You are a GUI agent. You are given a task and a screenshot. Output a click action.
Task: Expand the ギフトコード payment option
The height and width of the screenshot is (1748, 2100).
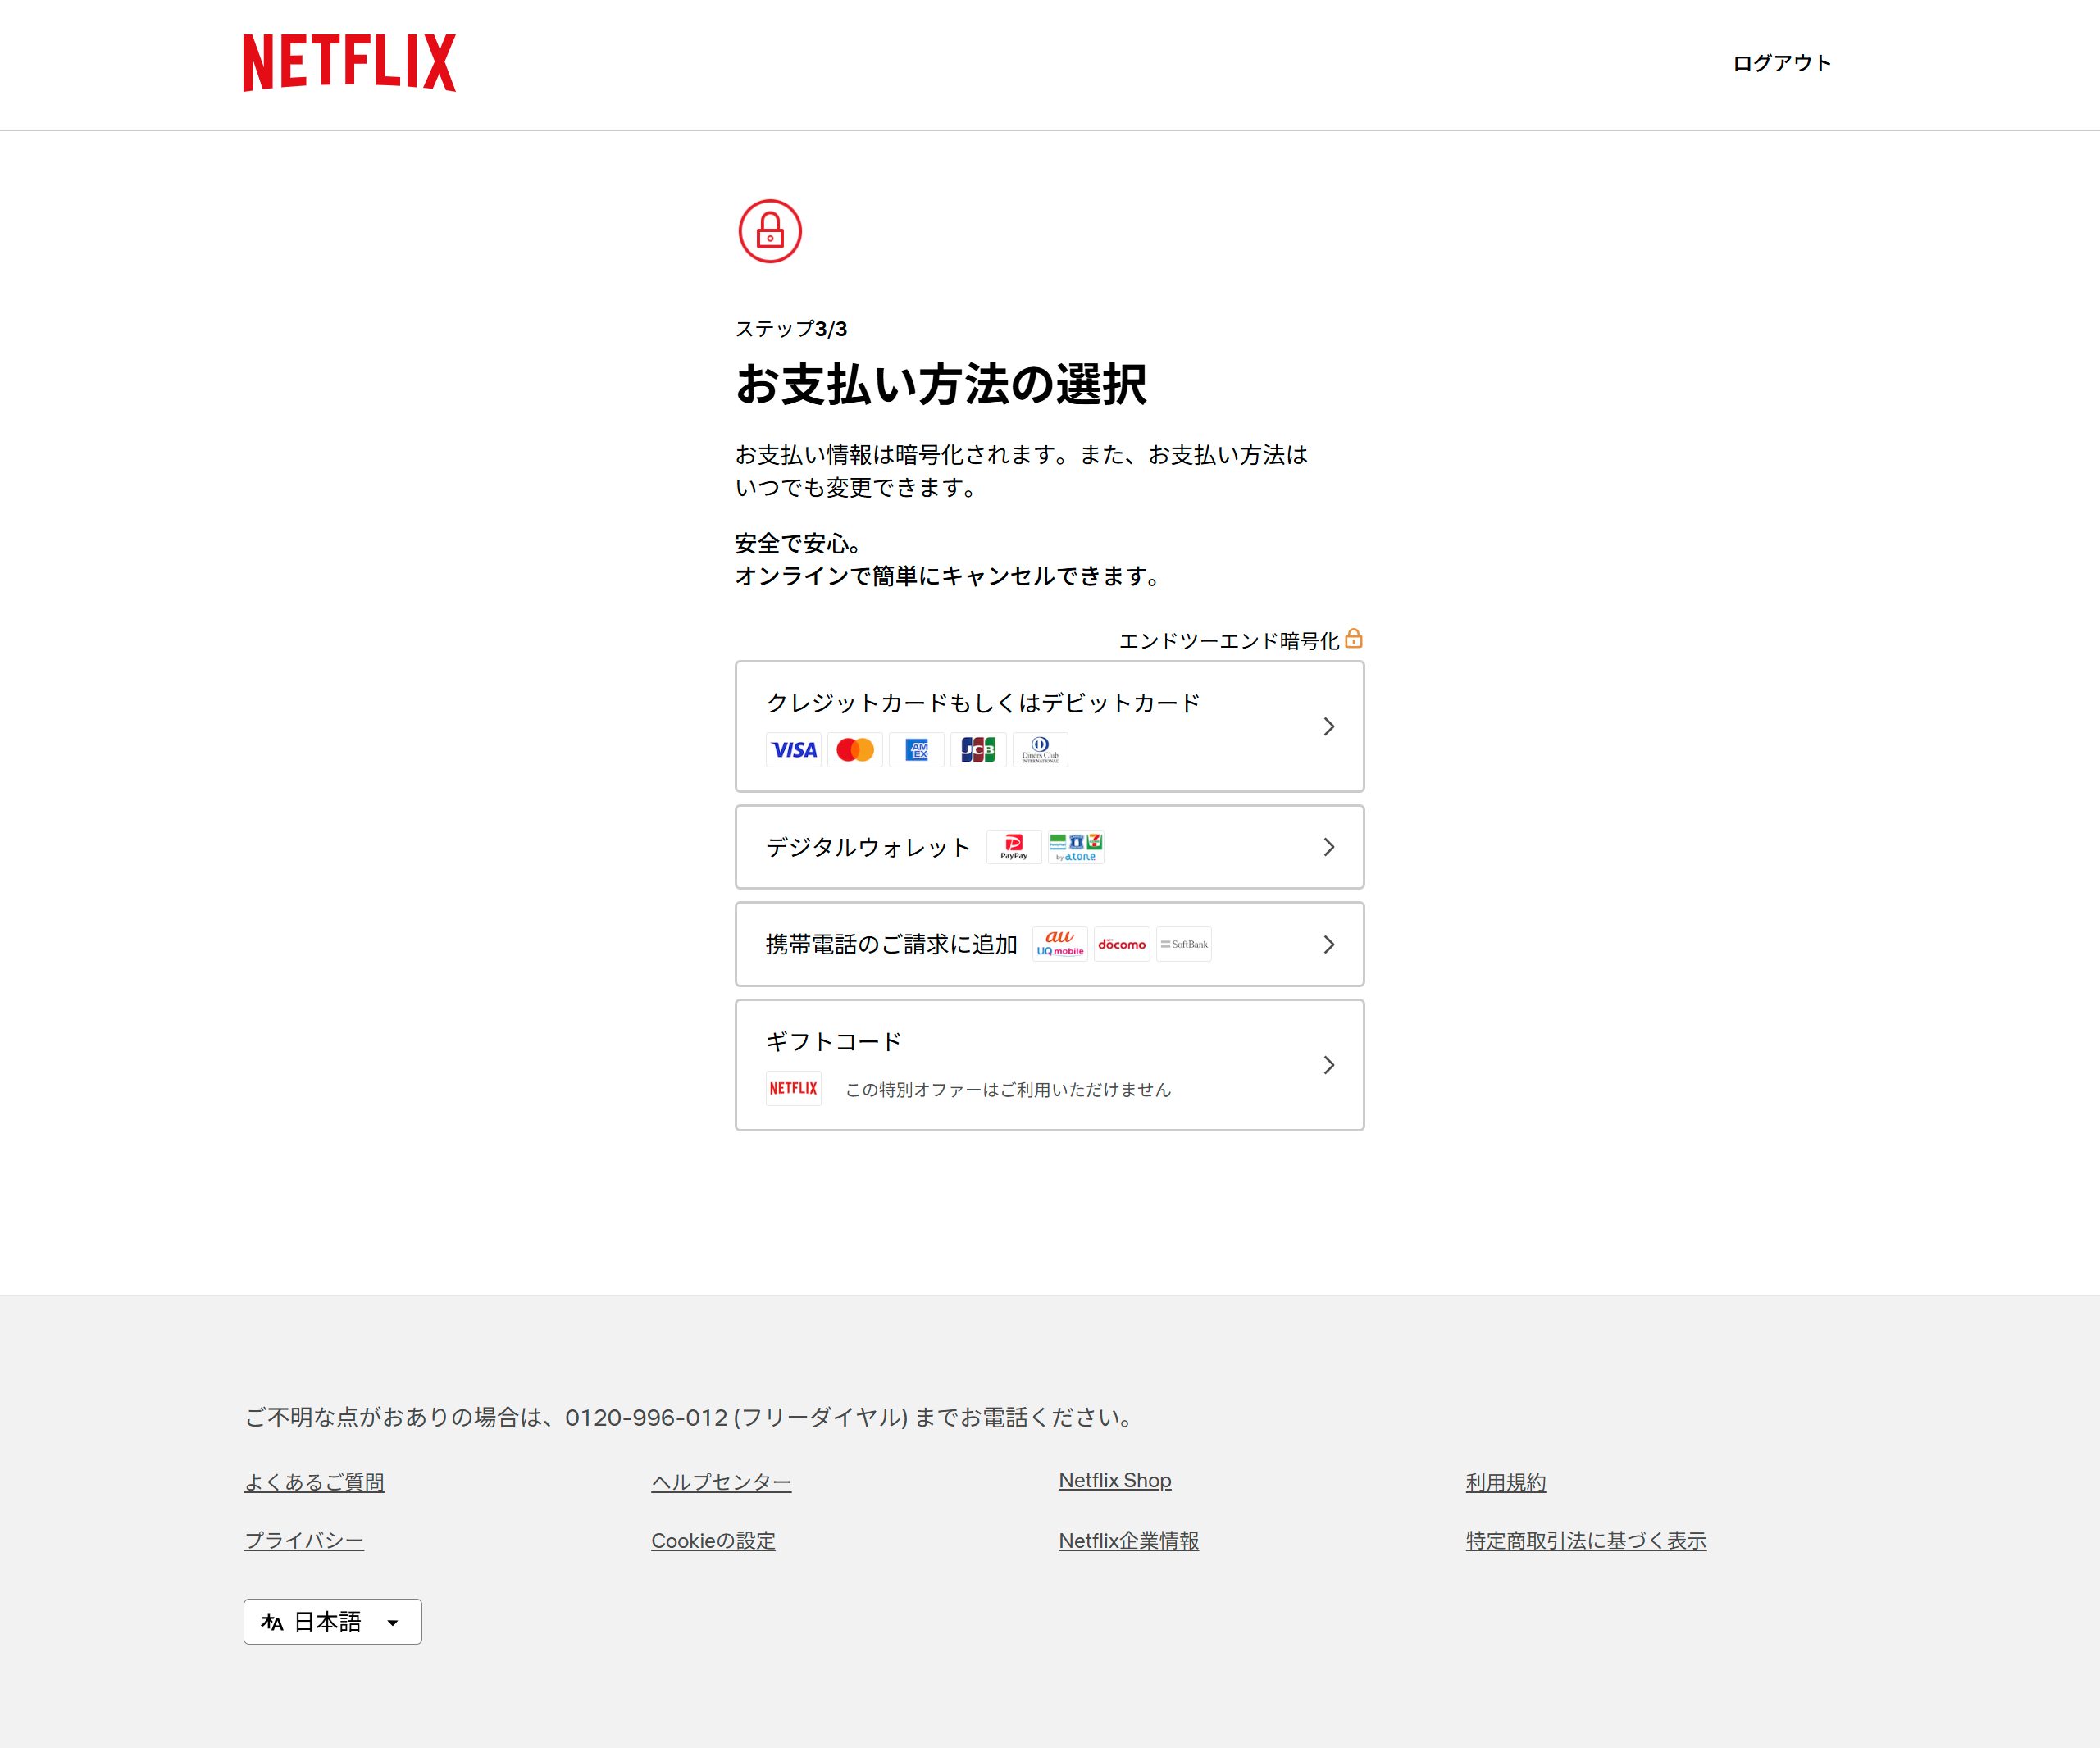tap(1049, 1064)
